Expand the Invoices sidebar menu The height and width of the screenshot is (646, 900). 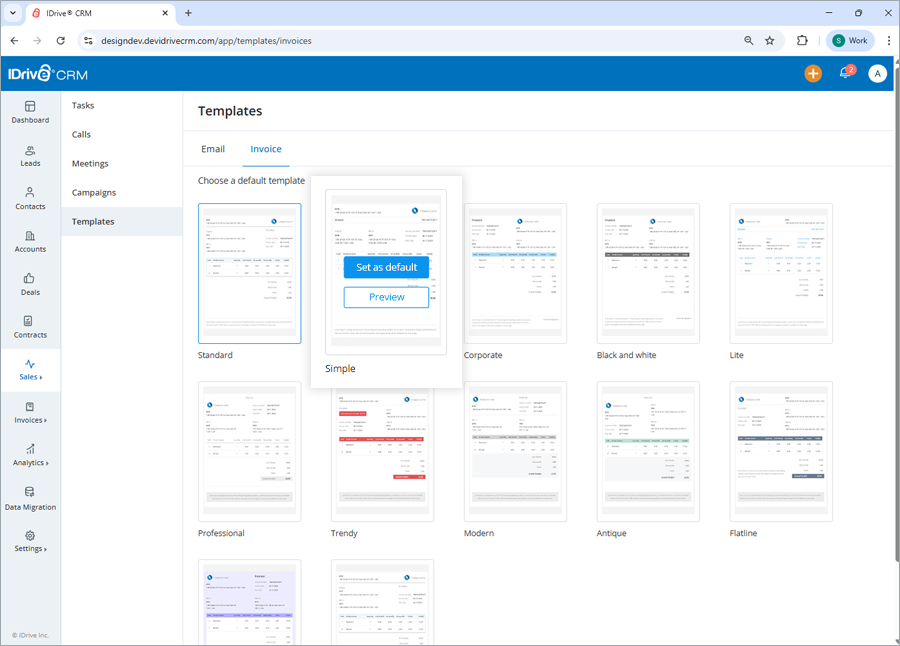tap(30, 414)
